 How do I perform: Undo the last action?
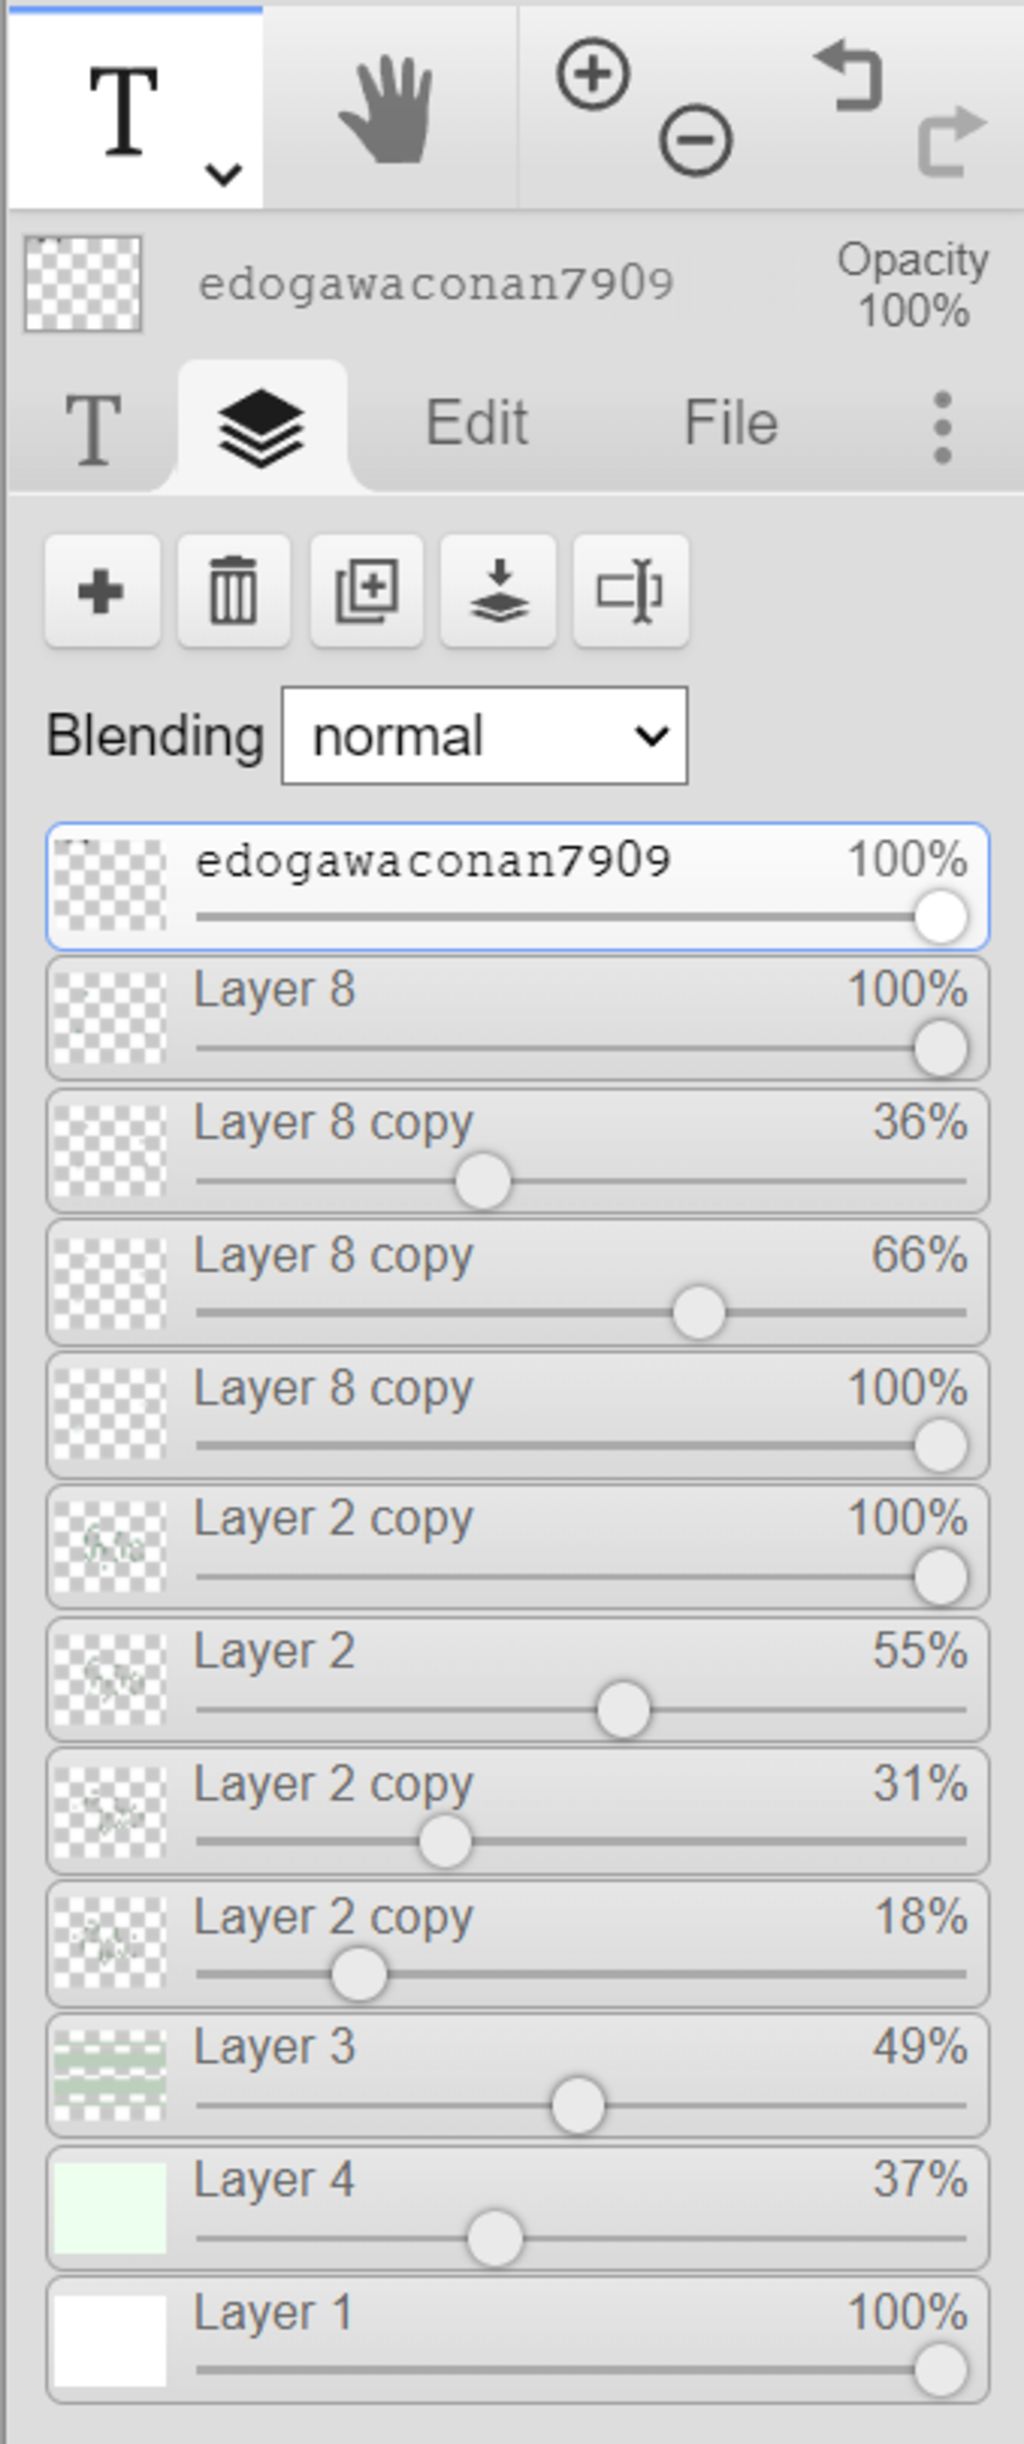[849, 76]
